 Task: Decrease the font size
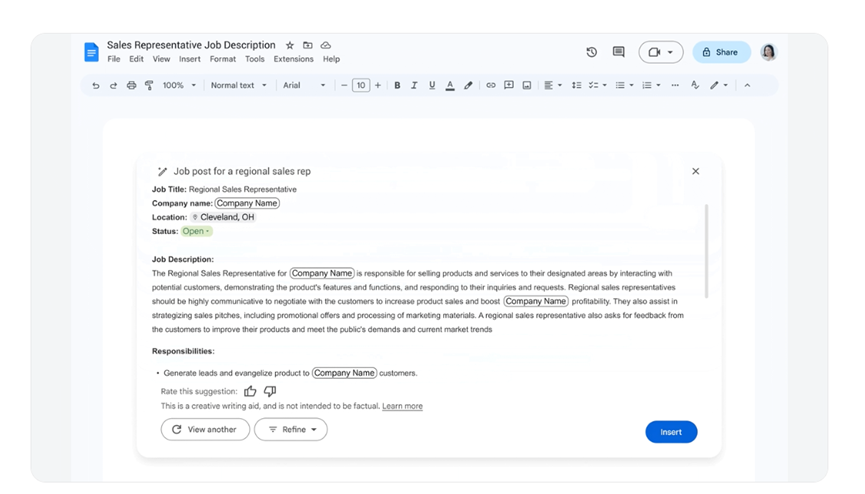pyautogui.click(x=344, y=86)
